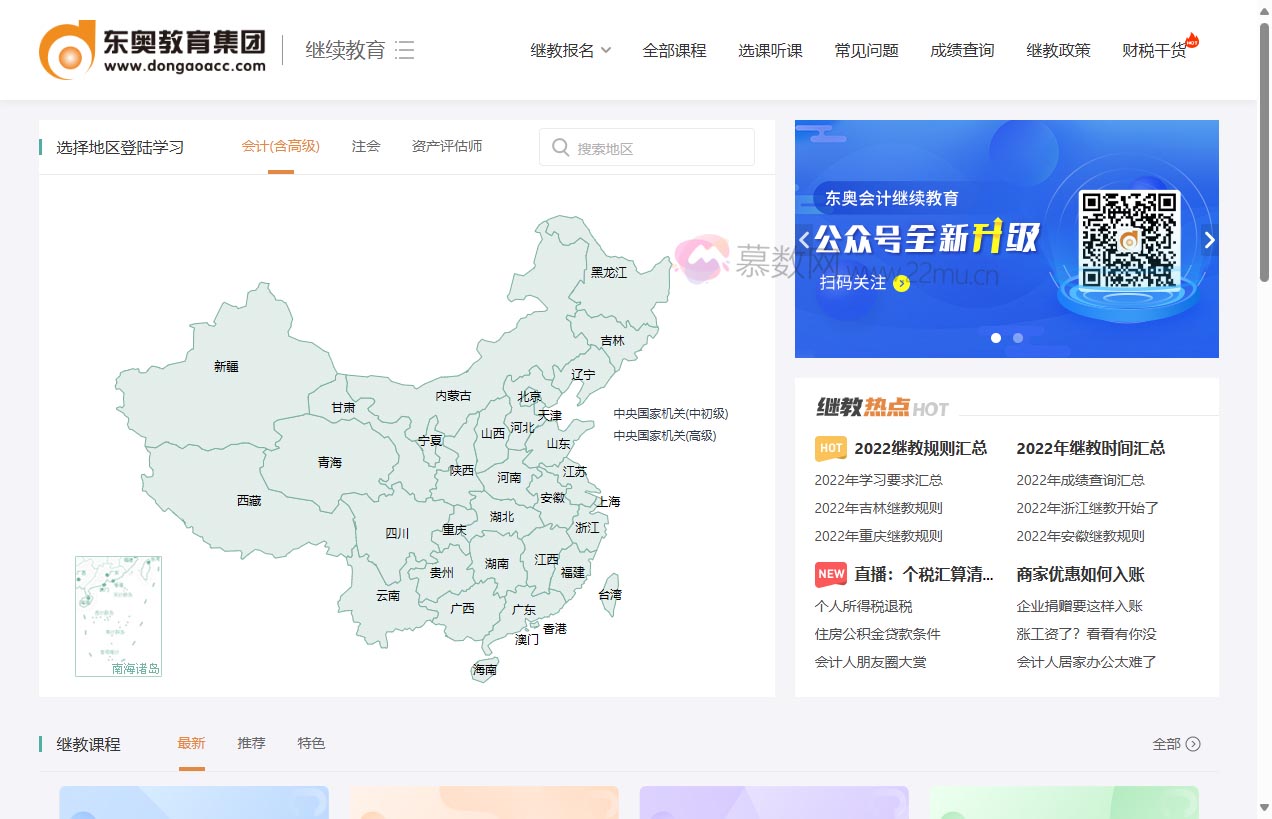
Task: Click the circular arrow next to 全部
Action: [x=1191, y=744]
